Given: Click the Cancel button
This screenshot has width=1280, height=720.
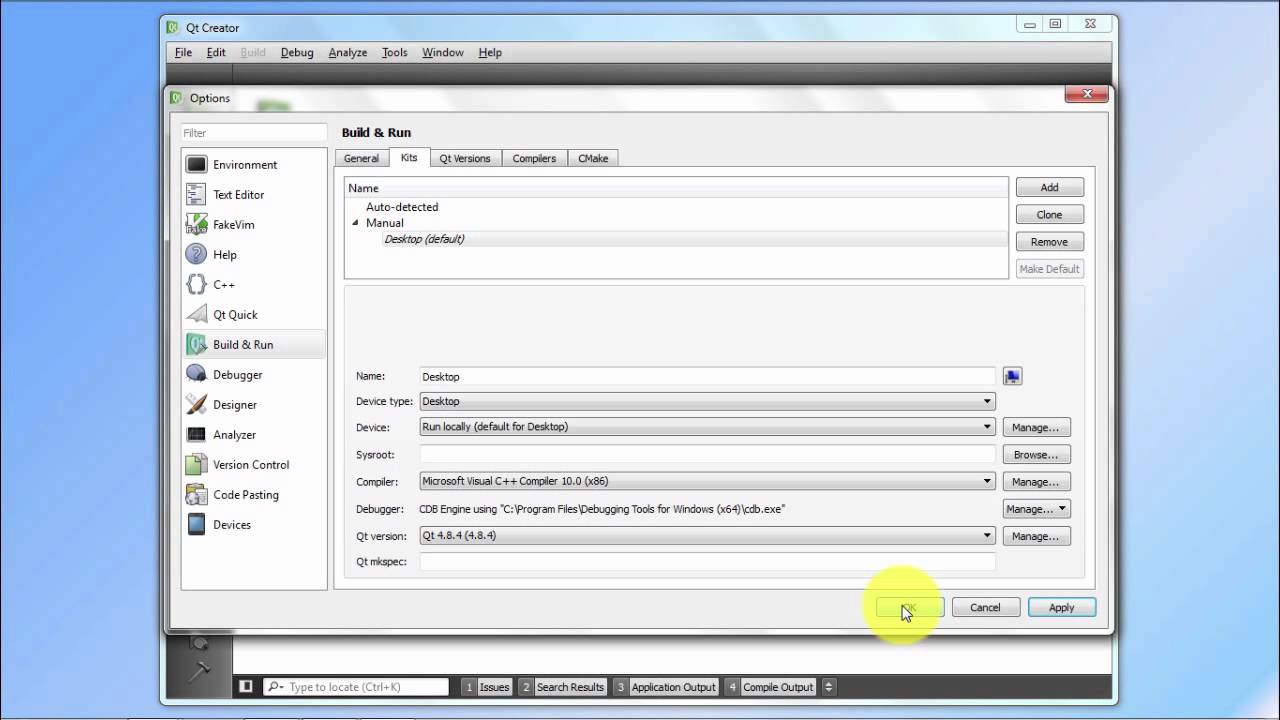Looking at the screenshot, I should pyautogui.click(x=985, y=607).
